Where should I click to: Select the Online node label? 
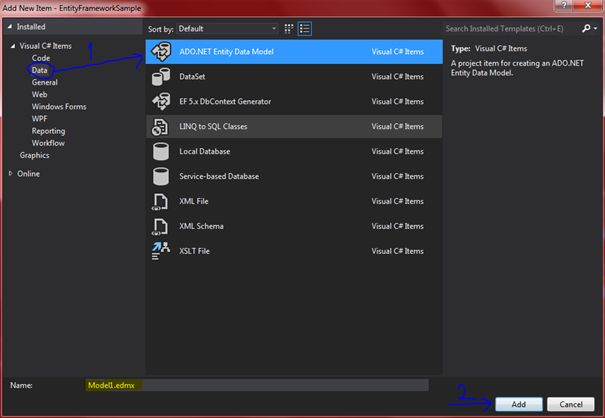click(x=29, y=174)
